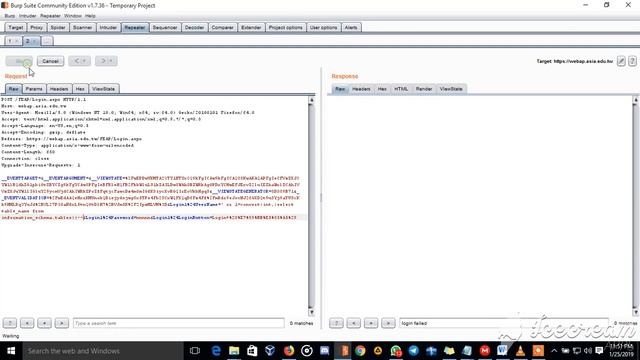The height and width of the screenshot is (360, 640).
Task: Show hidden system tray icons
Action: [x=554, y=351]
